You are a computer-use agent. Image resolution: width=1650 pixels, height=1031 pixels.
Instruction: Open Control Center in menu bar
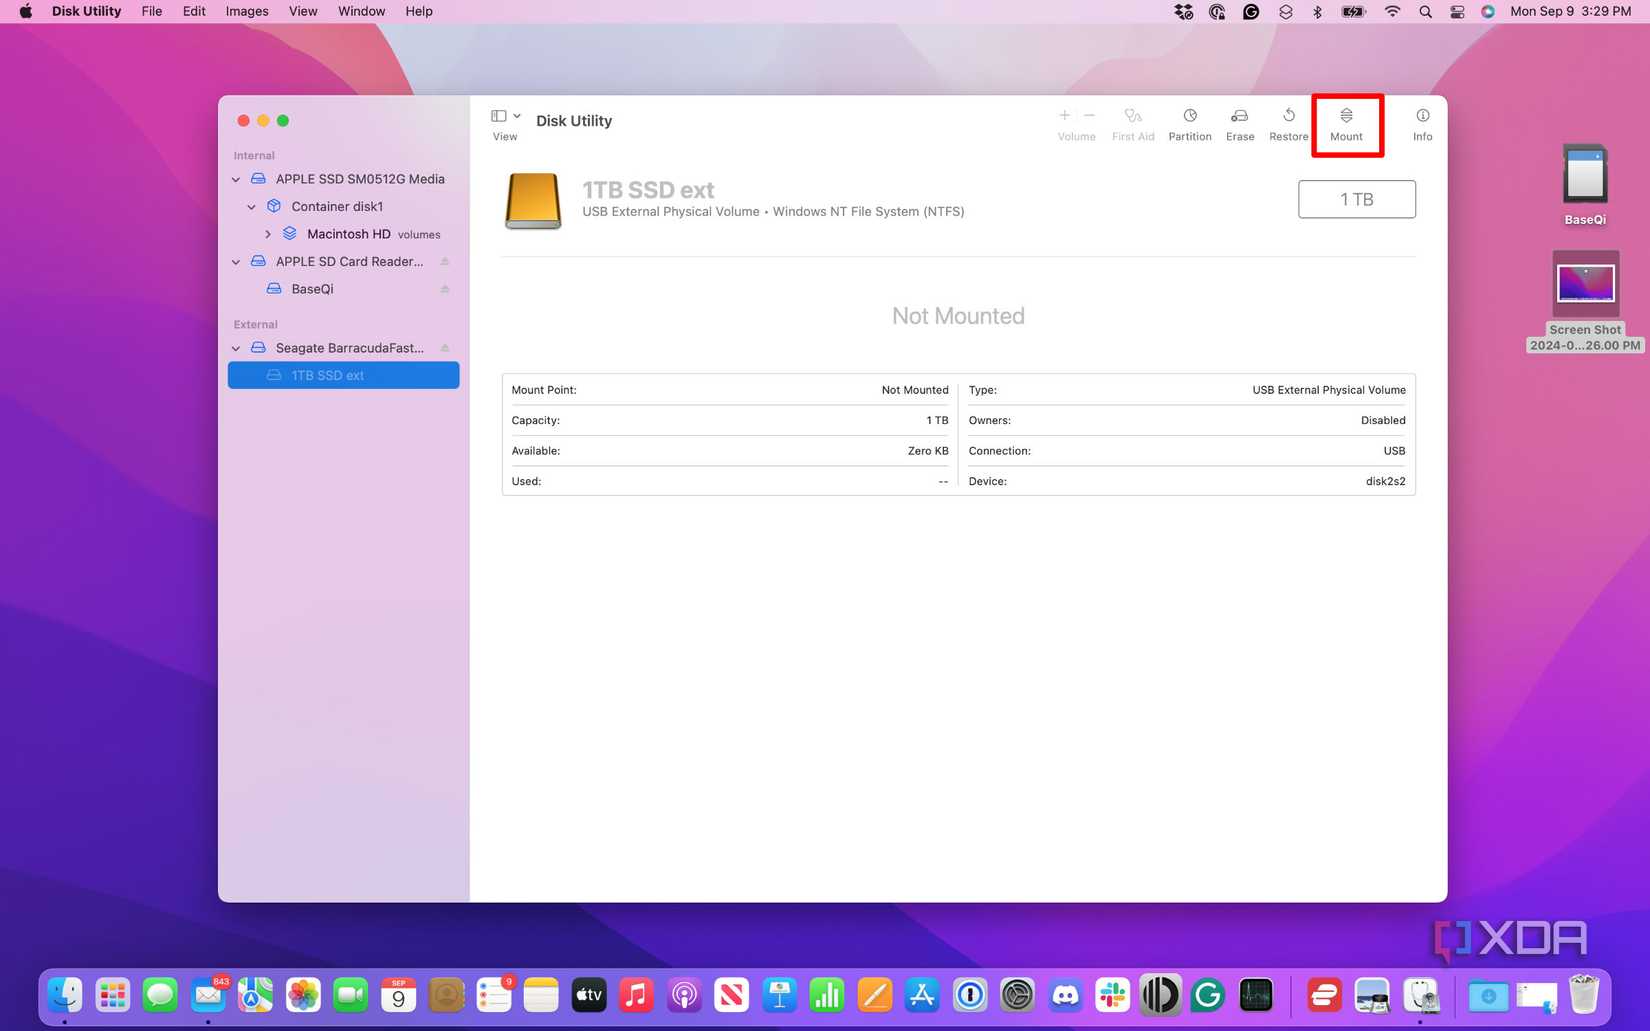[x=1457, y=11]
